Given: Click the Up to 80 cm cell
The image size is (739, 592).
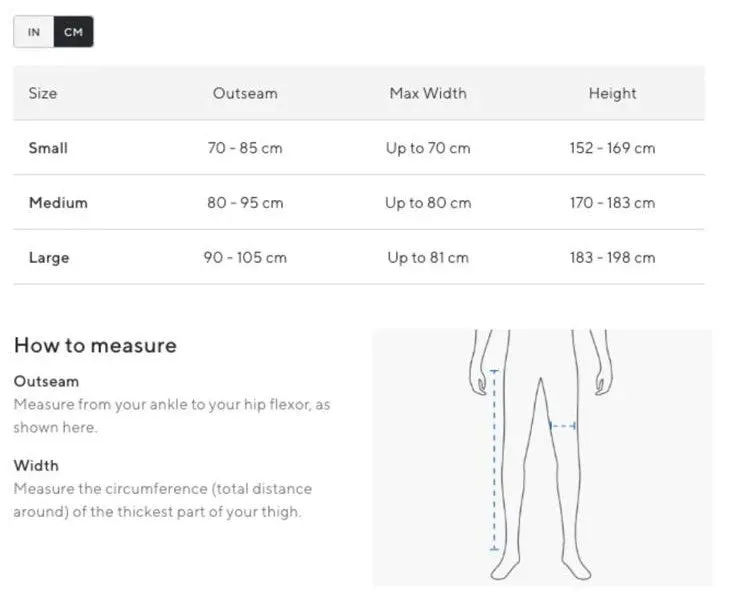Looking at the screenshot, I should tap(428, 203).
